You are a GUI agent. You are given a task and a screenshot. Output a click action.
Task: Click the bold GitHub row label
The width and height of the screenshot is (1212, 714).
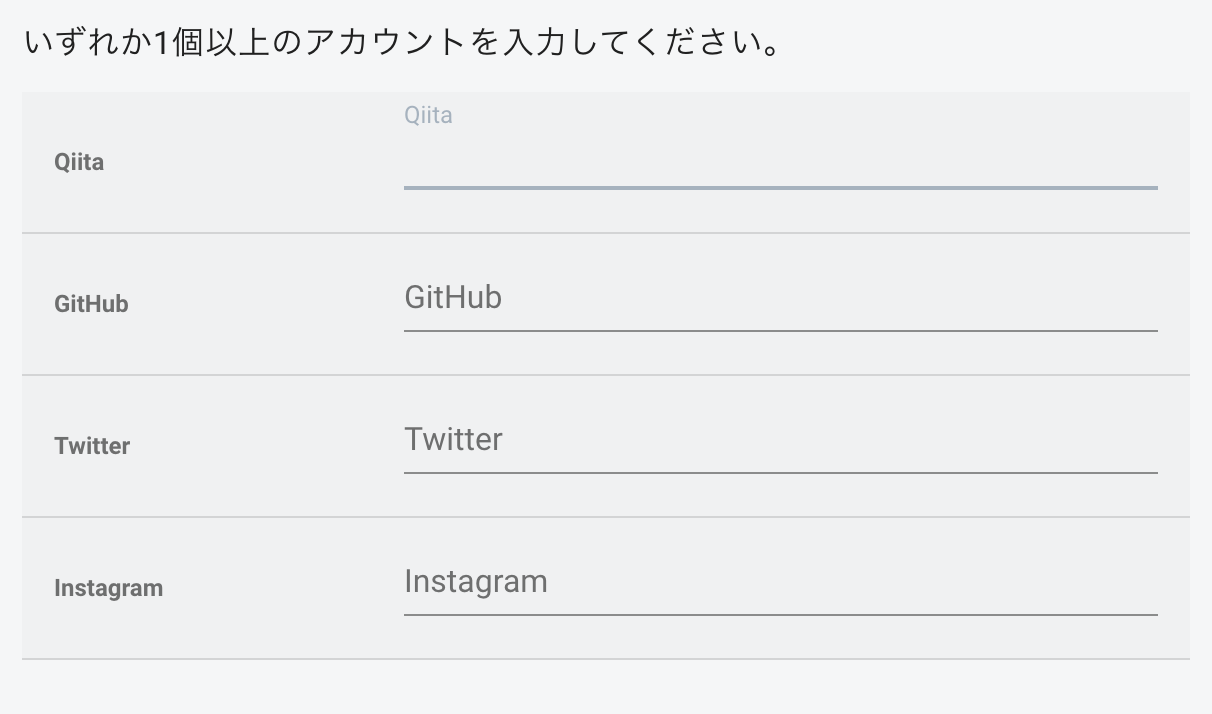[x=91, y=304]
